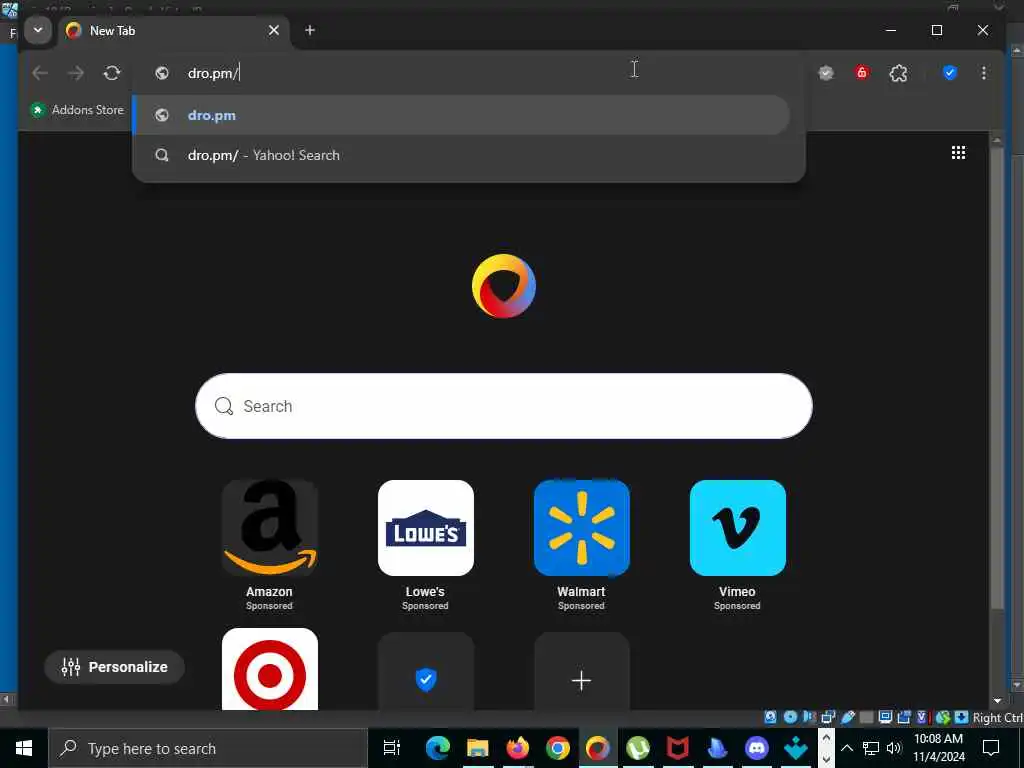The width and height of the screenshot is (1024, 768).
Task: Open the blue shield shortcut tile
Action: (426, 673)
